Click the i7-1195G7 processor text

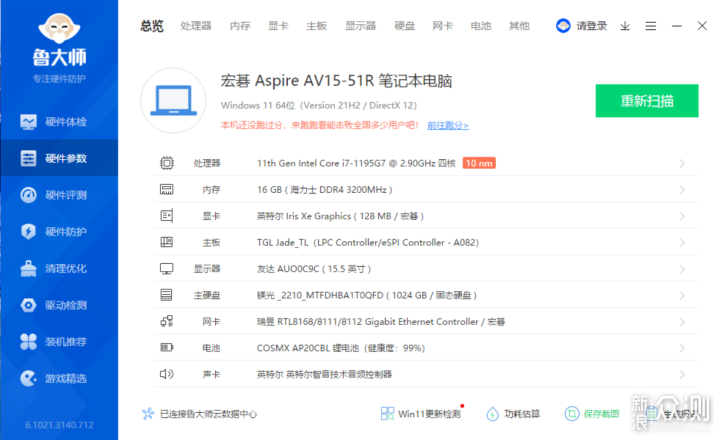(x=356, y=163)
